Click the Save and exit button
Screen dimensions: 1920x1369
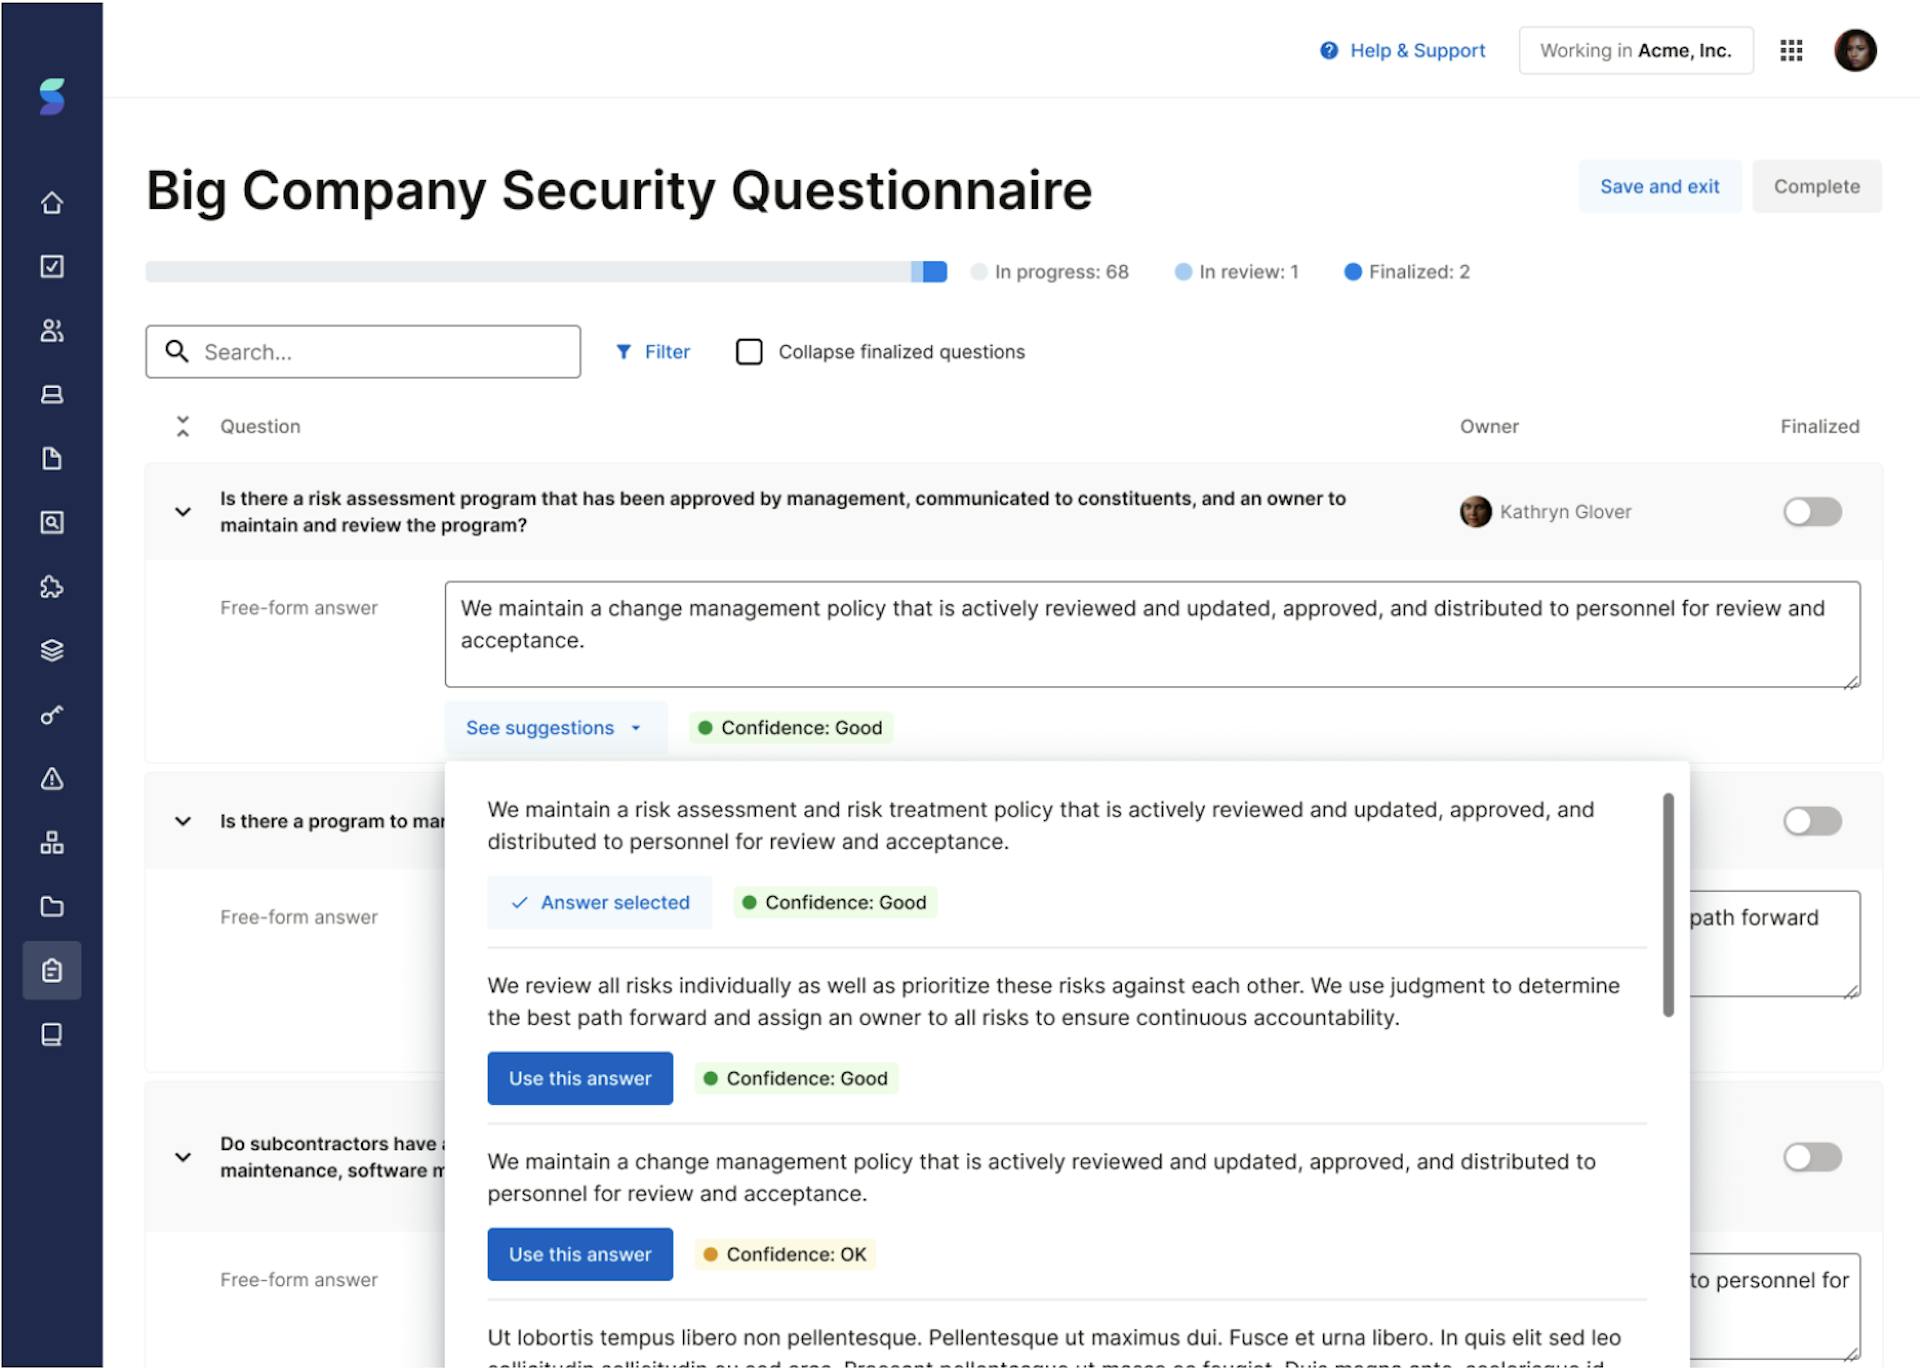[x=1660, y=186]
